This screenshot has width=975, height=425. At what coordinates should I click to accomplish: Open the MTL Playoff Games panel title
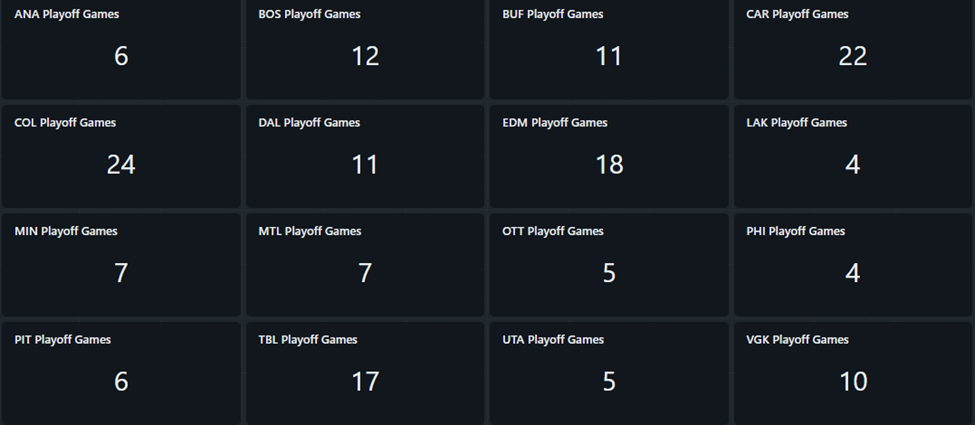click(x=310, y=231)
